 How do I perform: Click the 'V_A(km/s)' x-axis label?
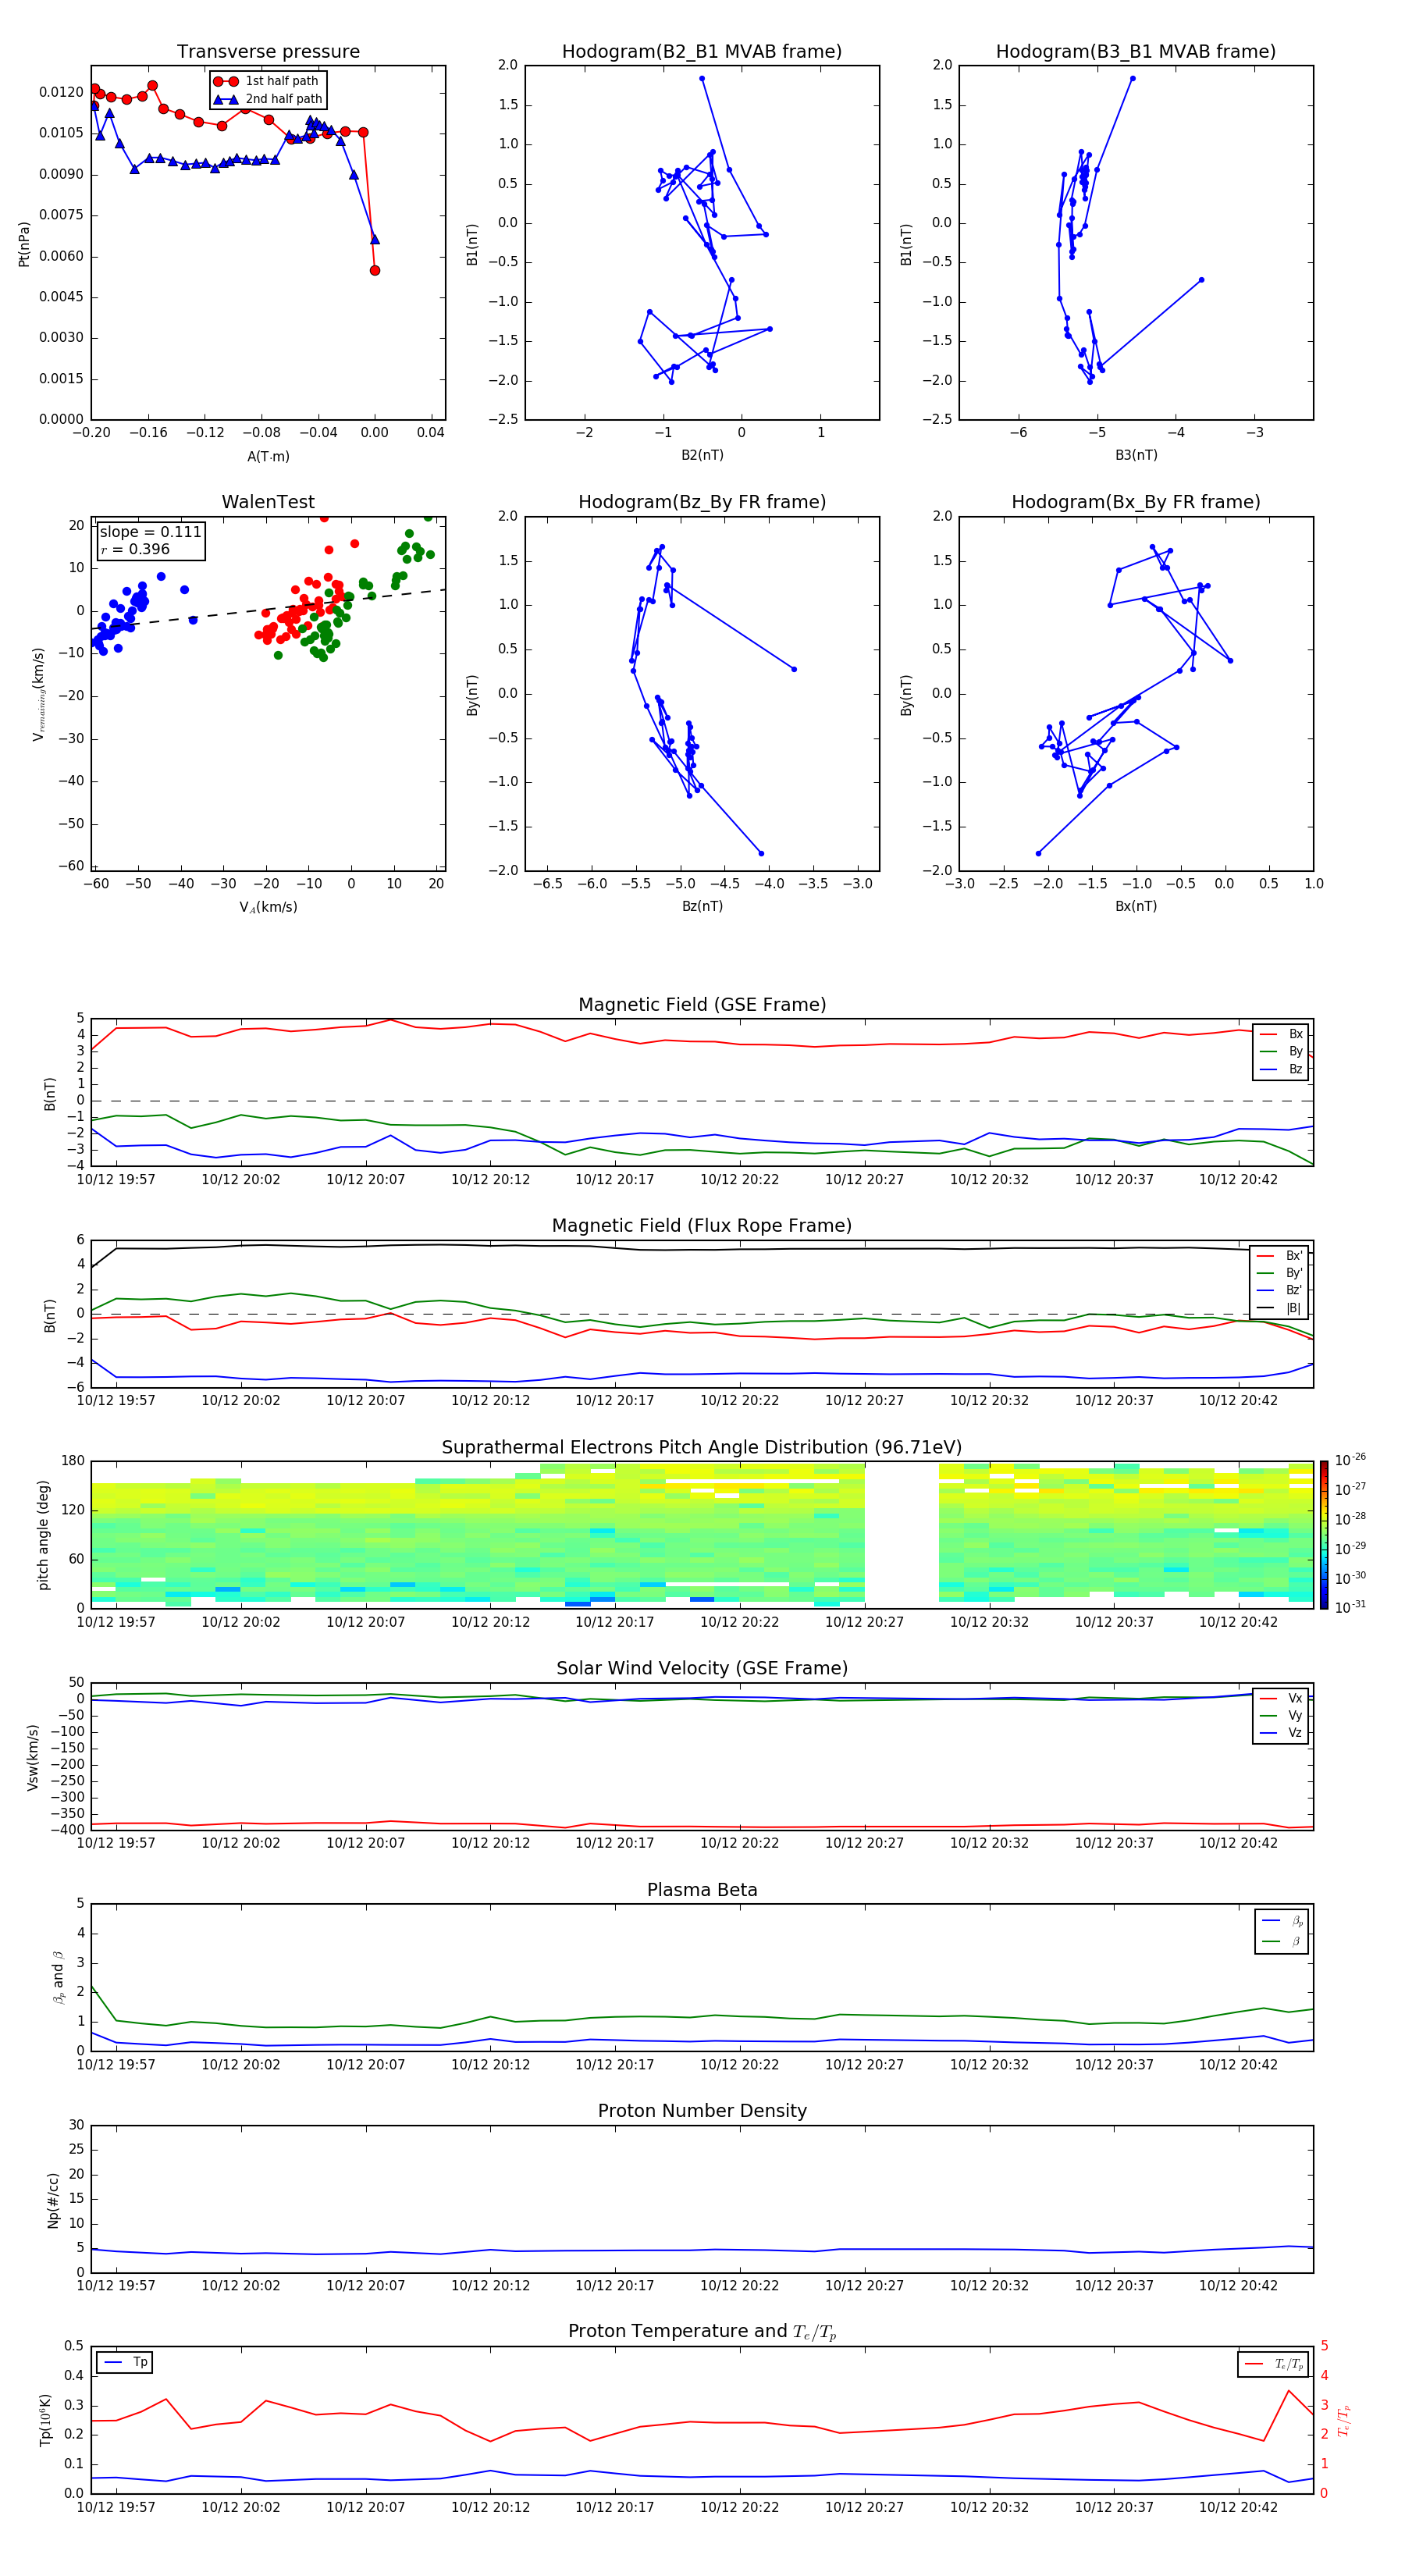(268, 907)
